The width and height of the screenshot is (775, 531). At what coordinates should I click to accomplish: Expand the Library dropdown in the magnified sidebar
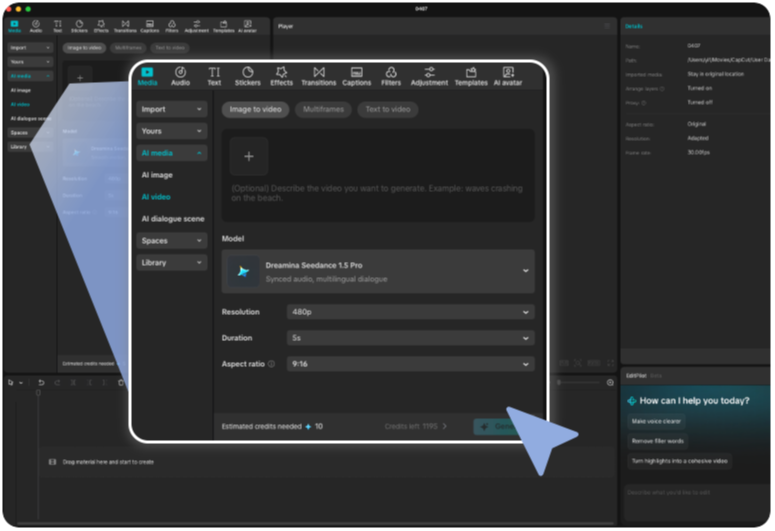click(x=172, y=263)
